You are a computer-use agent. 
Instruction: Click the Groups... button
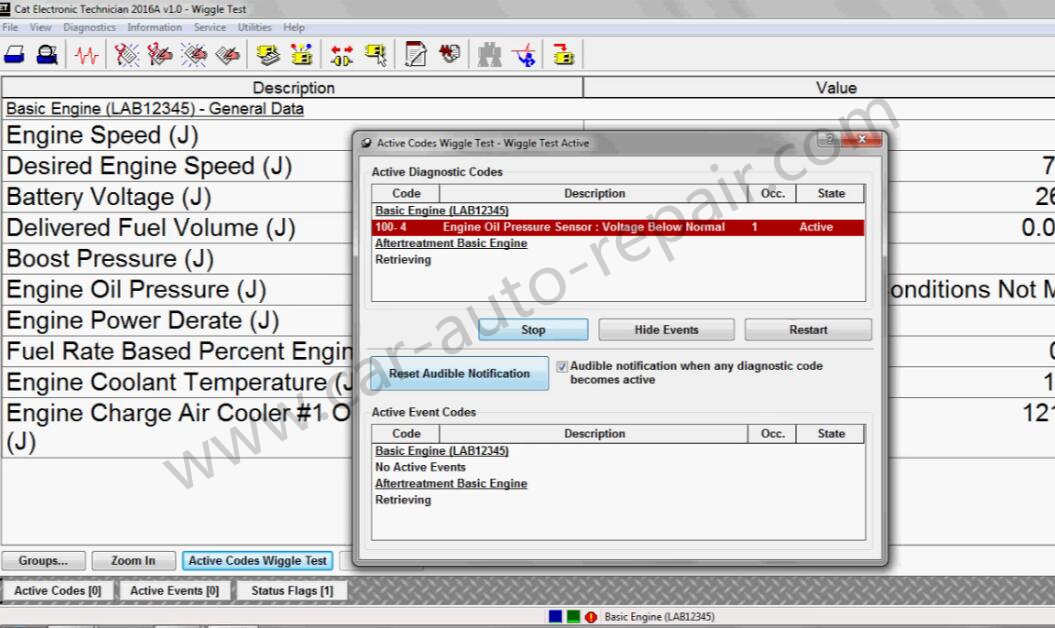click(43, 561)
